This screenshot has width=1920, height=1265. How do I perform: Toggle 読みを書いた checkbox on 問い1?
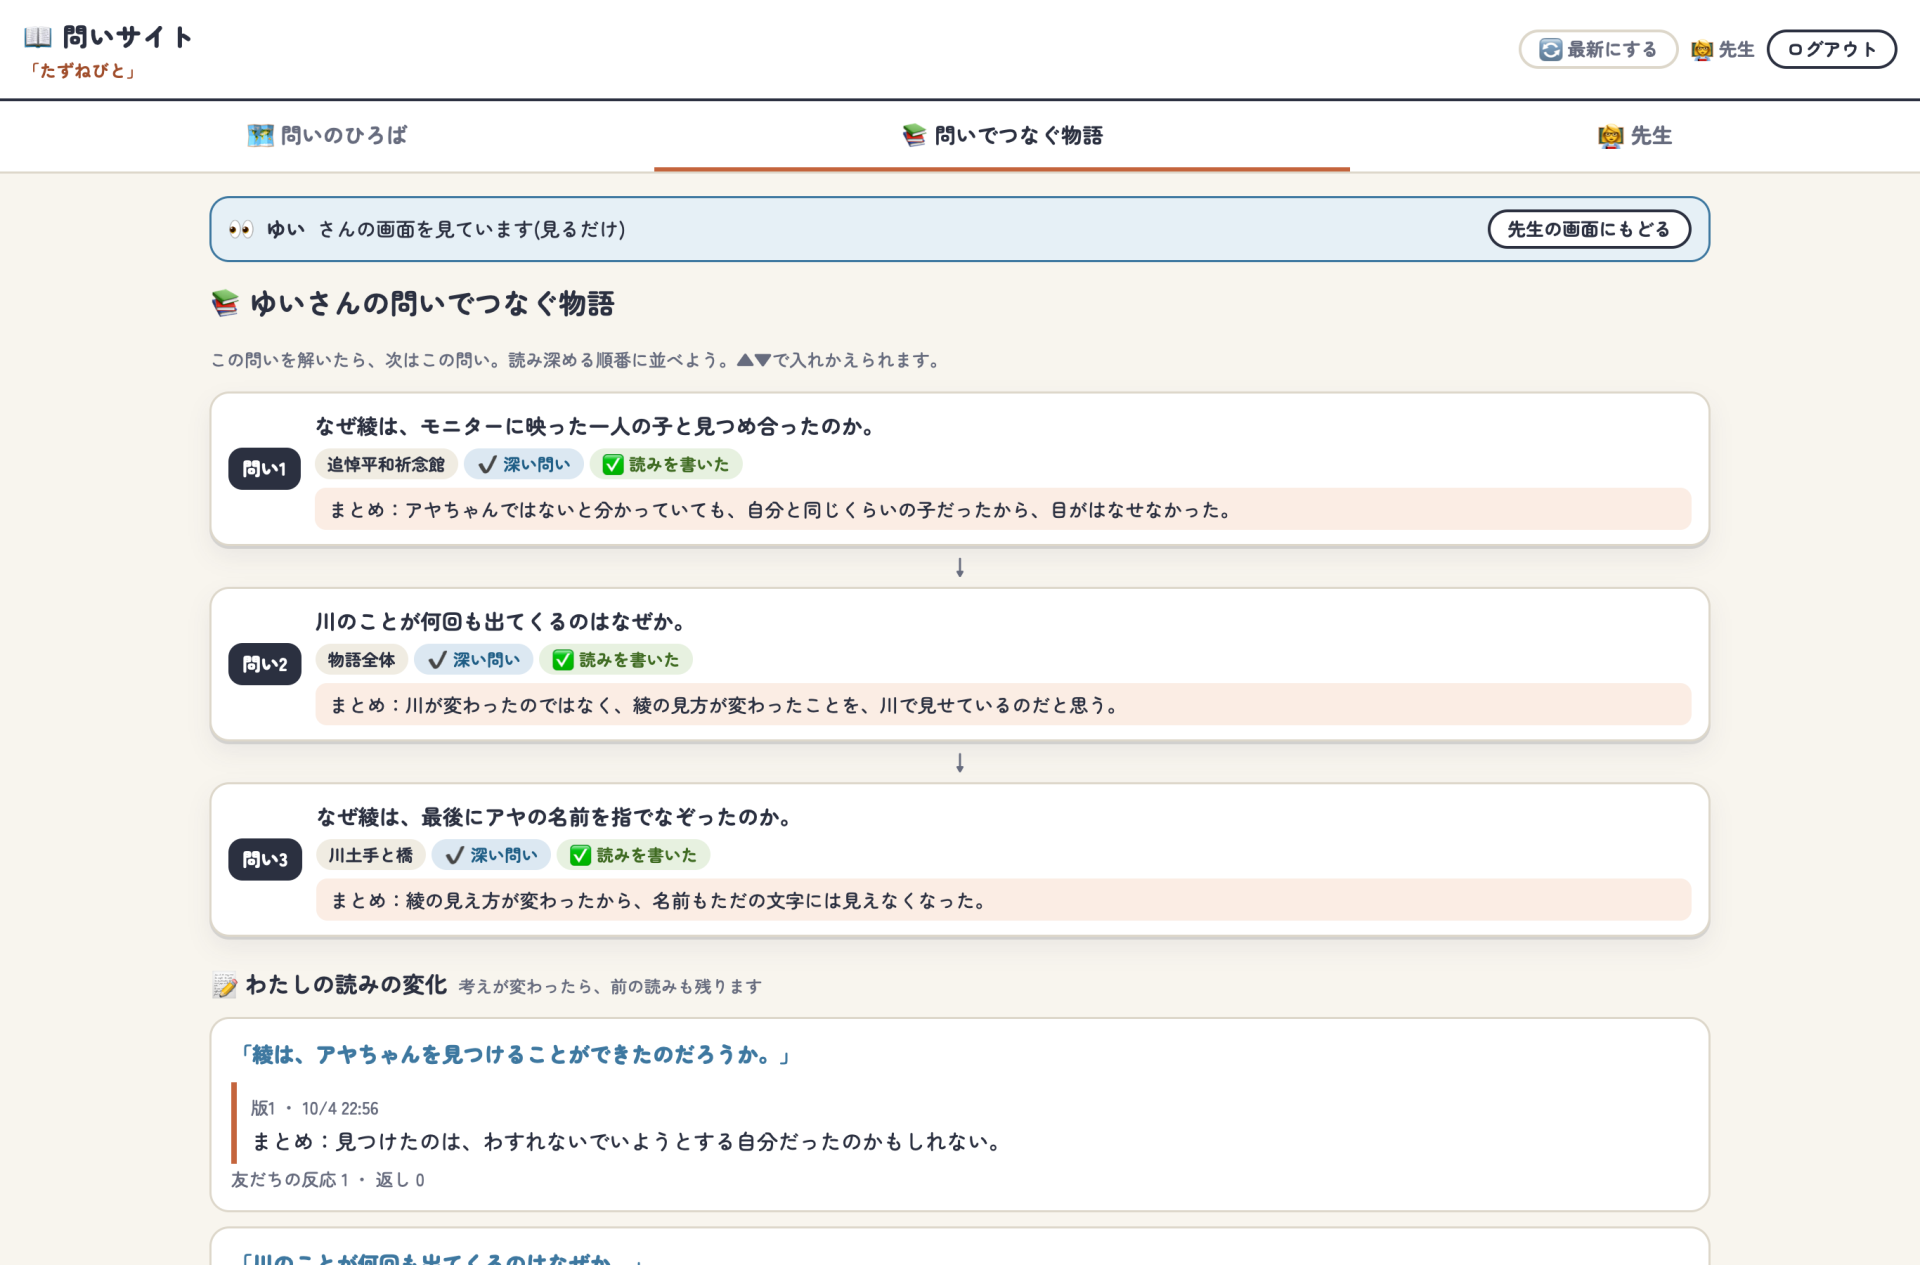[x=666, y=464]
